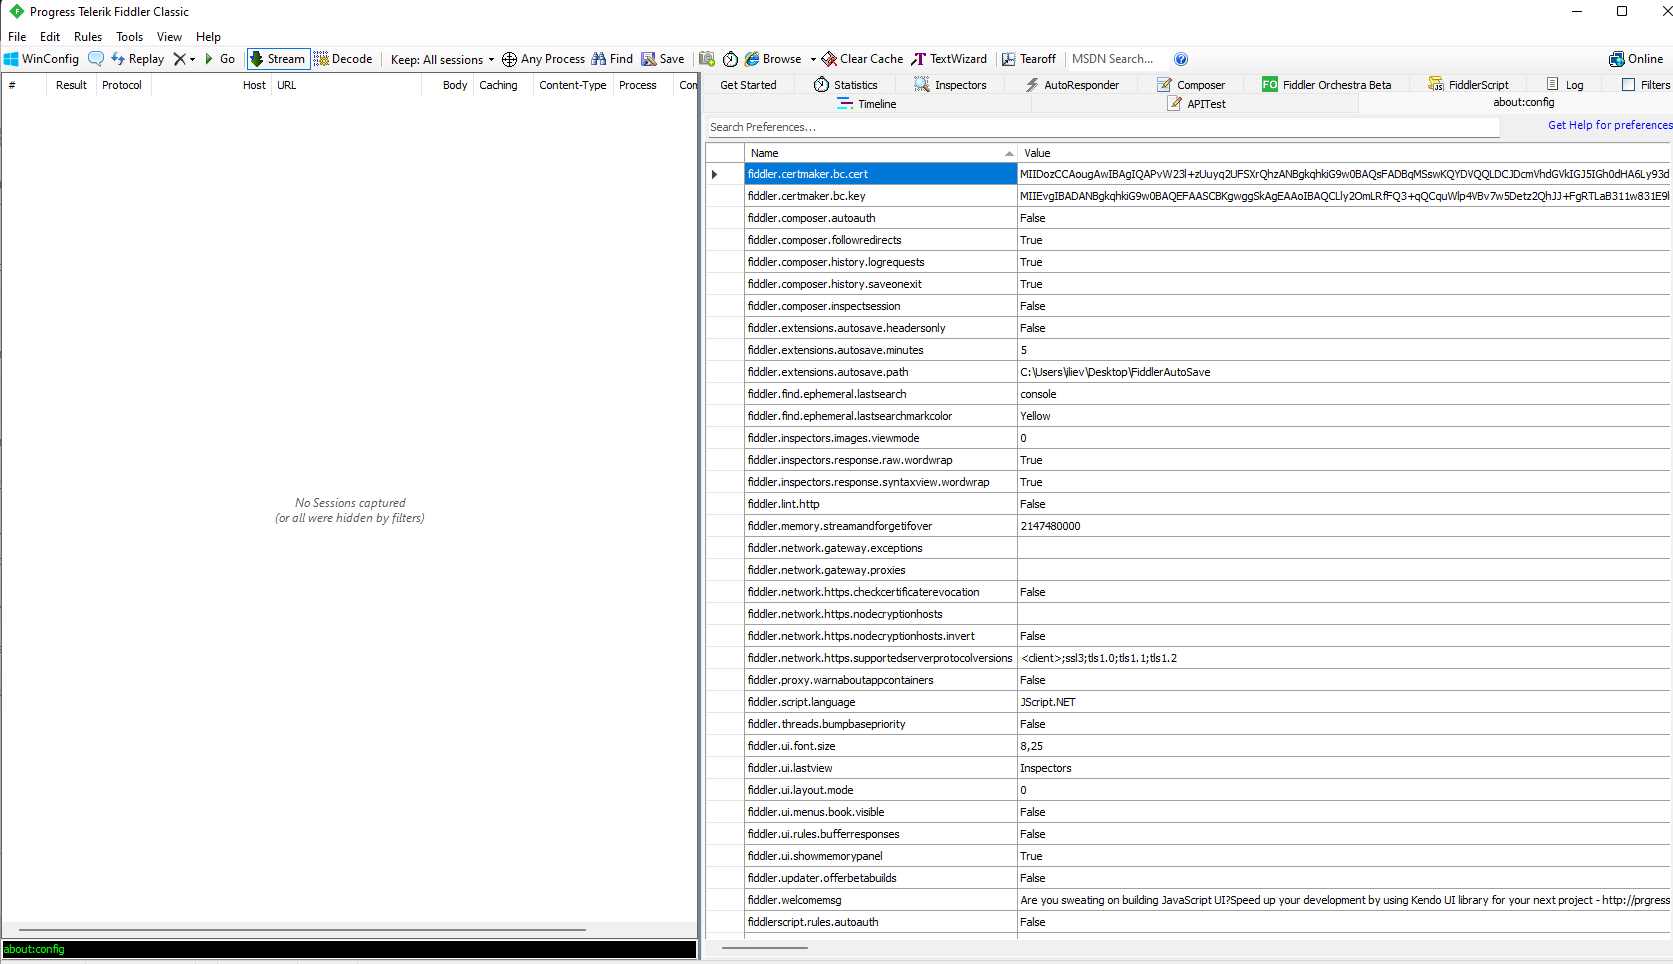Click the Get Help for preferences link
This screenshot has height=964, width=1673.
(x=1608, y=125)
